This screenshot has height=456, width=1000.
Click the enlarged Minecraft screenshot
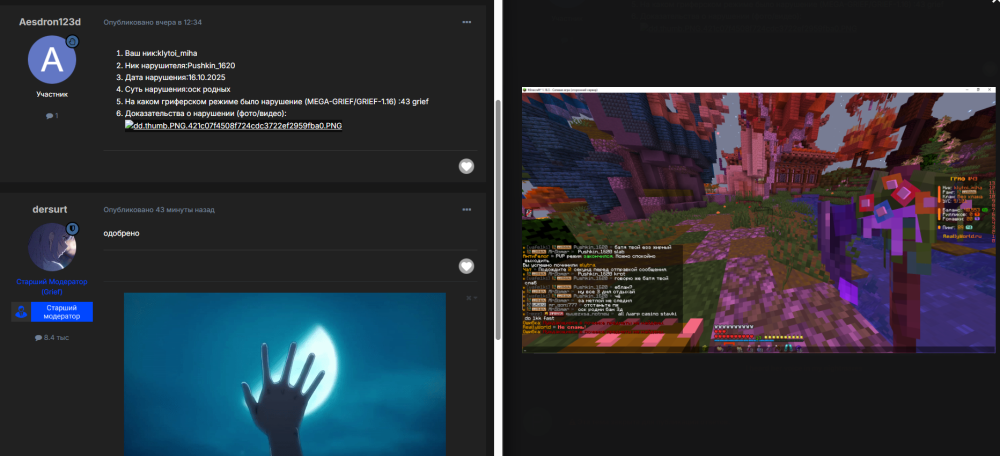[x=758, y=219]
